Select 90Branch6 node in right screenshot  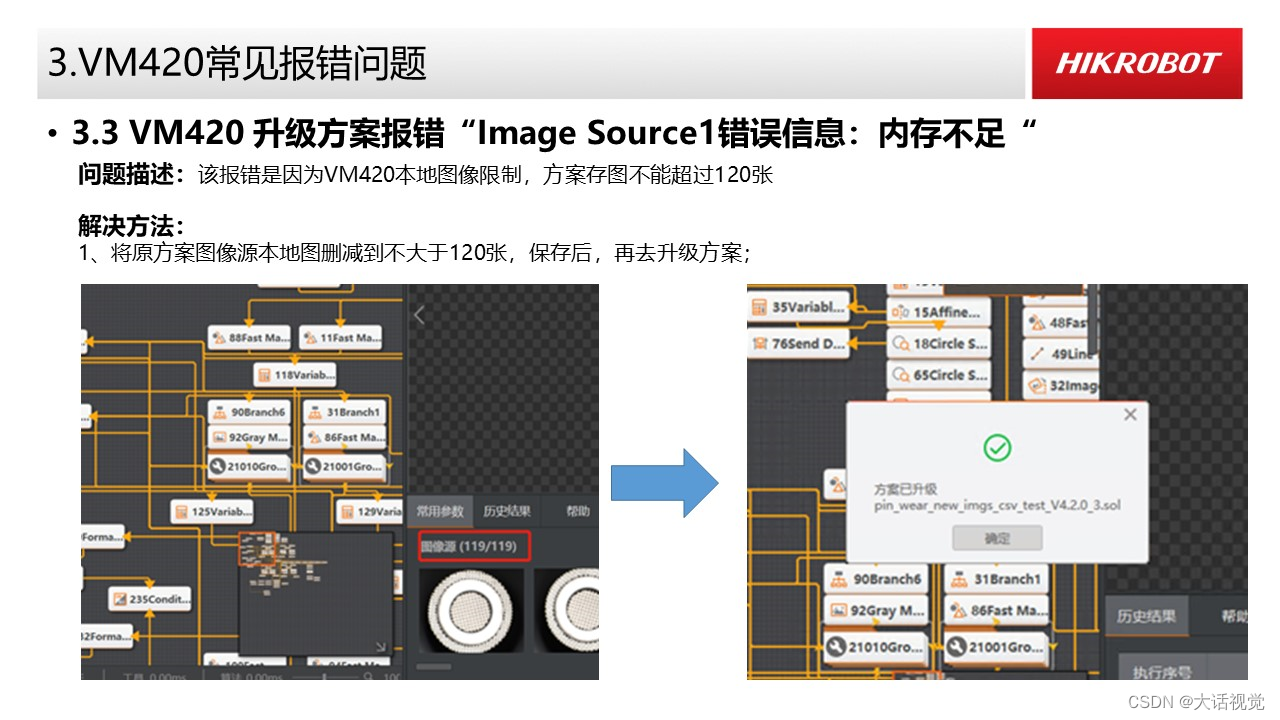(876, 579)
